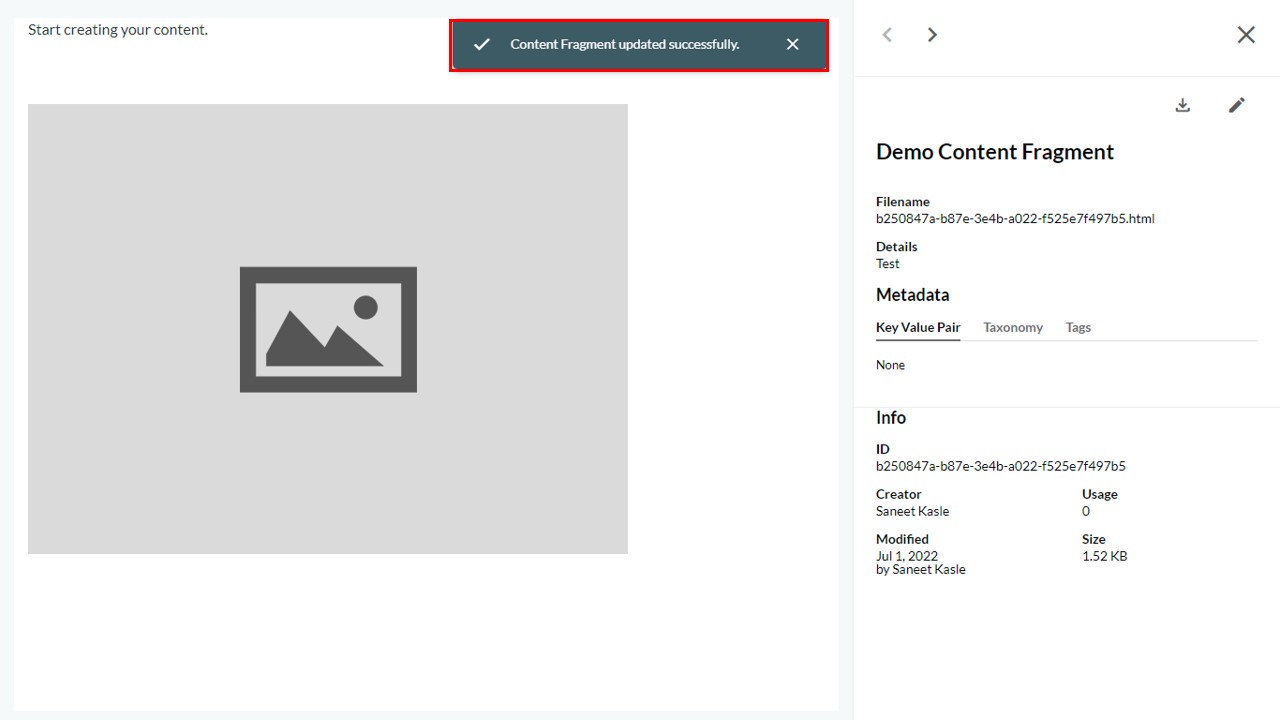Select the Key Value Pair tab
Viewport: 1280px width, 720px height.
pyautogui.click(x=918, y=327)
